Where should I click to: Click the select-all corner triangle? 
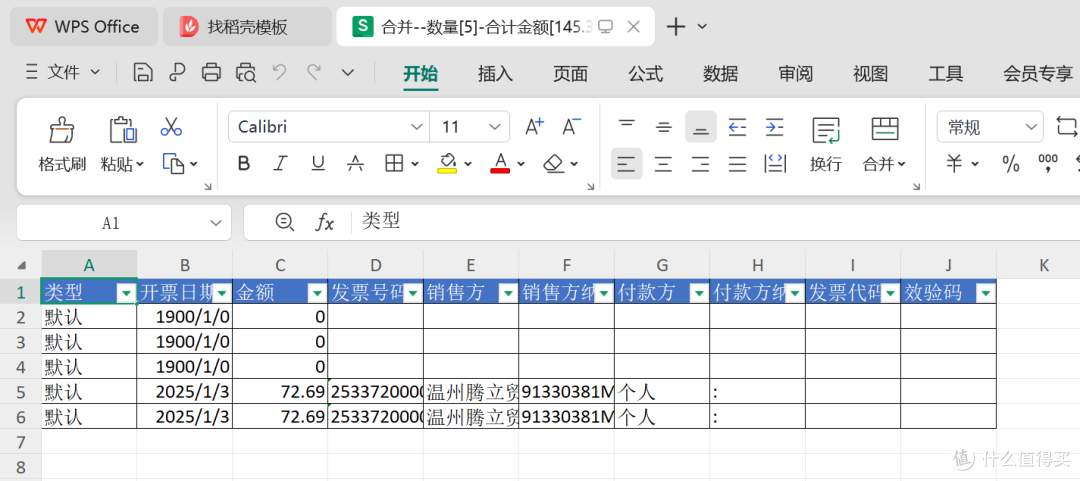click(x=21, y=265)
